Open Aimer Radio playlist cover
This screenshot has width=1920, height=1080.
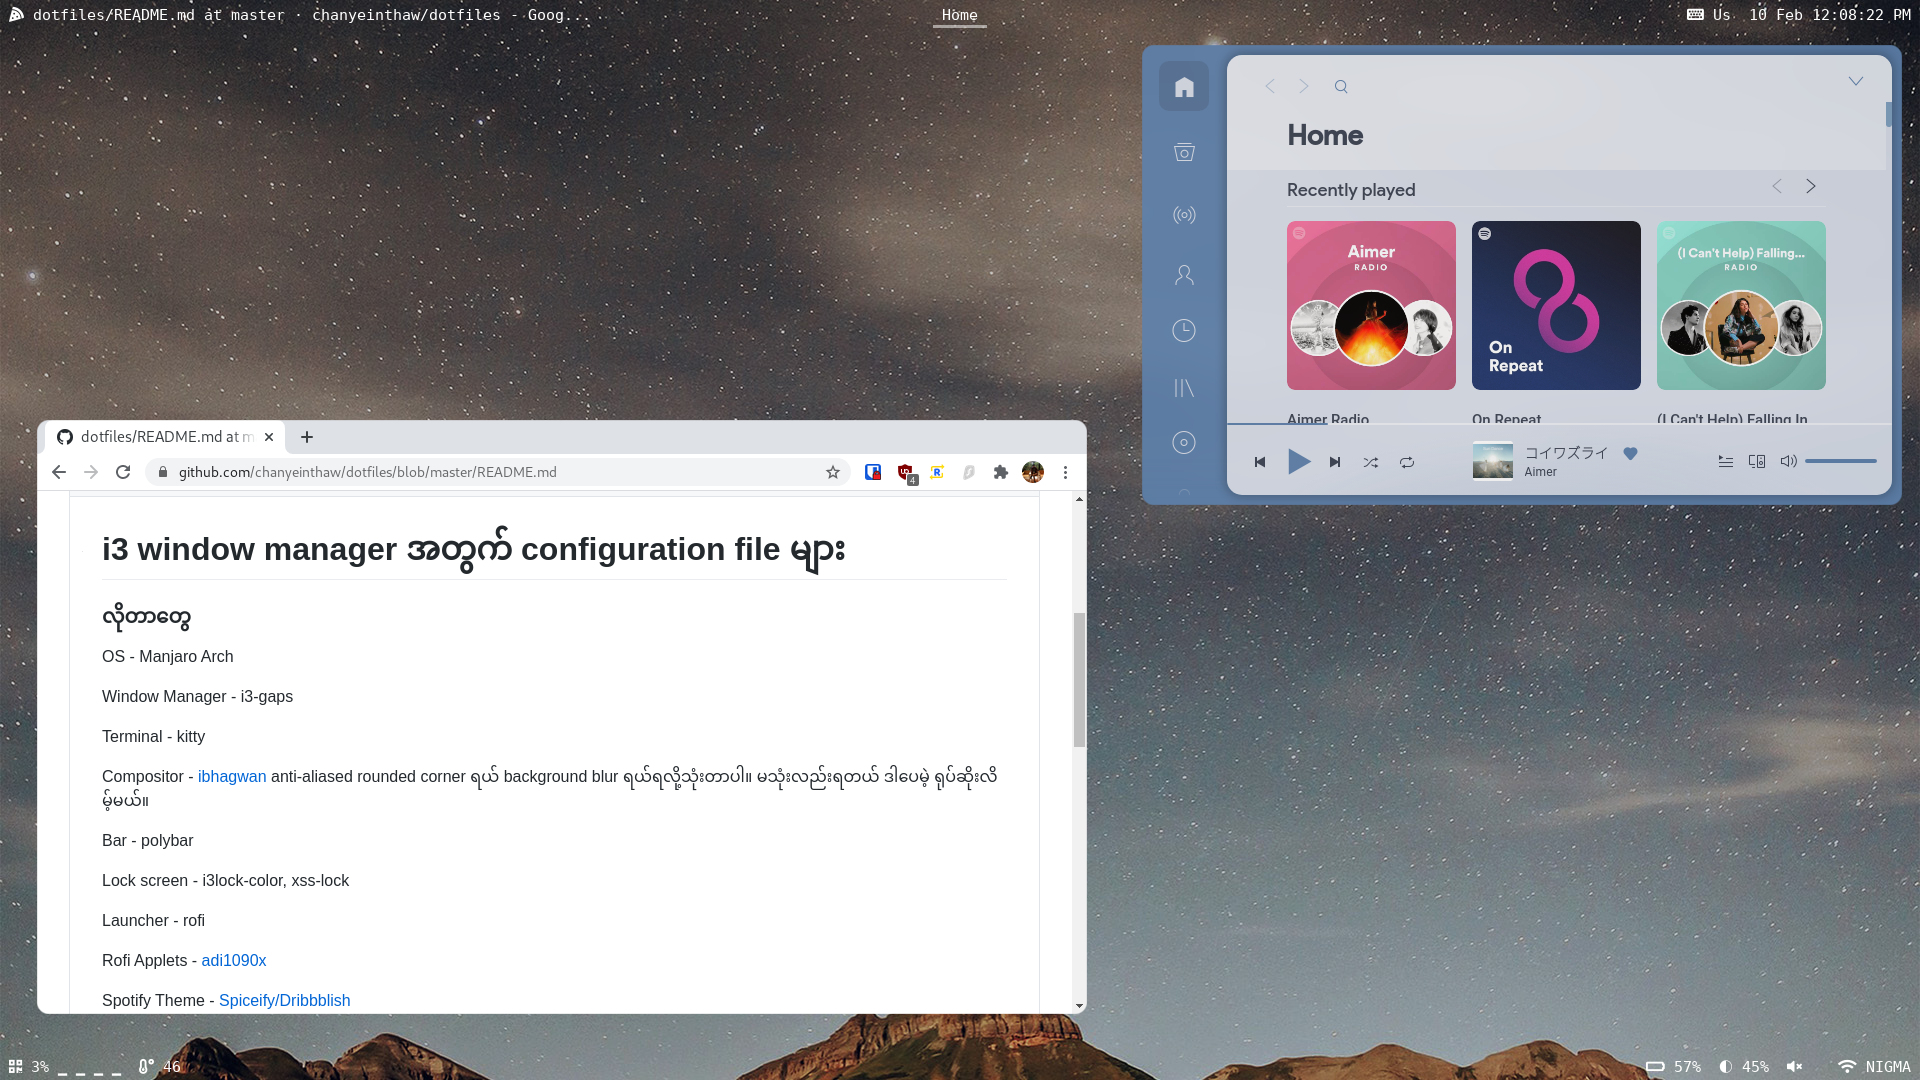coord(1371,305)
